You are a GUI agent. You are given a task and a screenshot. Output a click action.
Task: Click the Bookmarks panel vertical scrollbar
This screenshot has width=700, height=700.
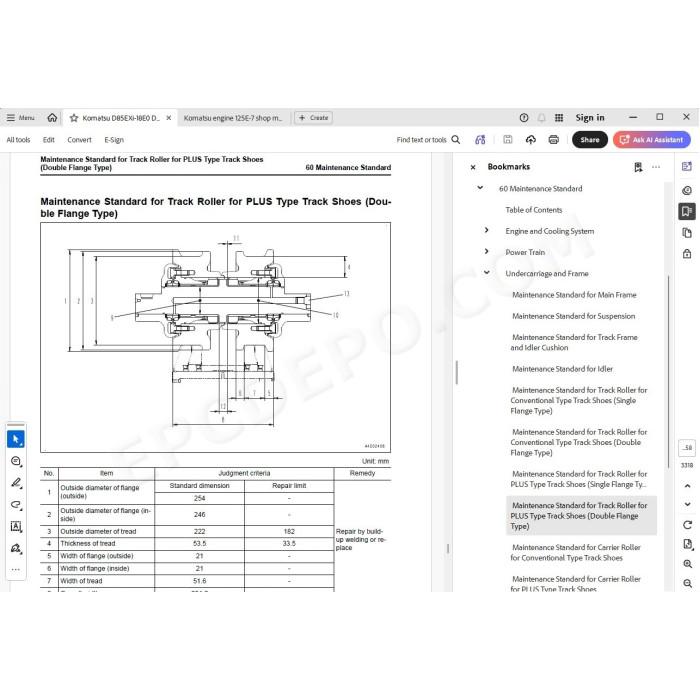point(668,371)
